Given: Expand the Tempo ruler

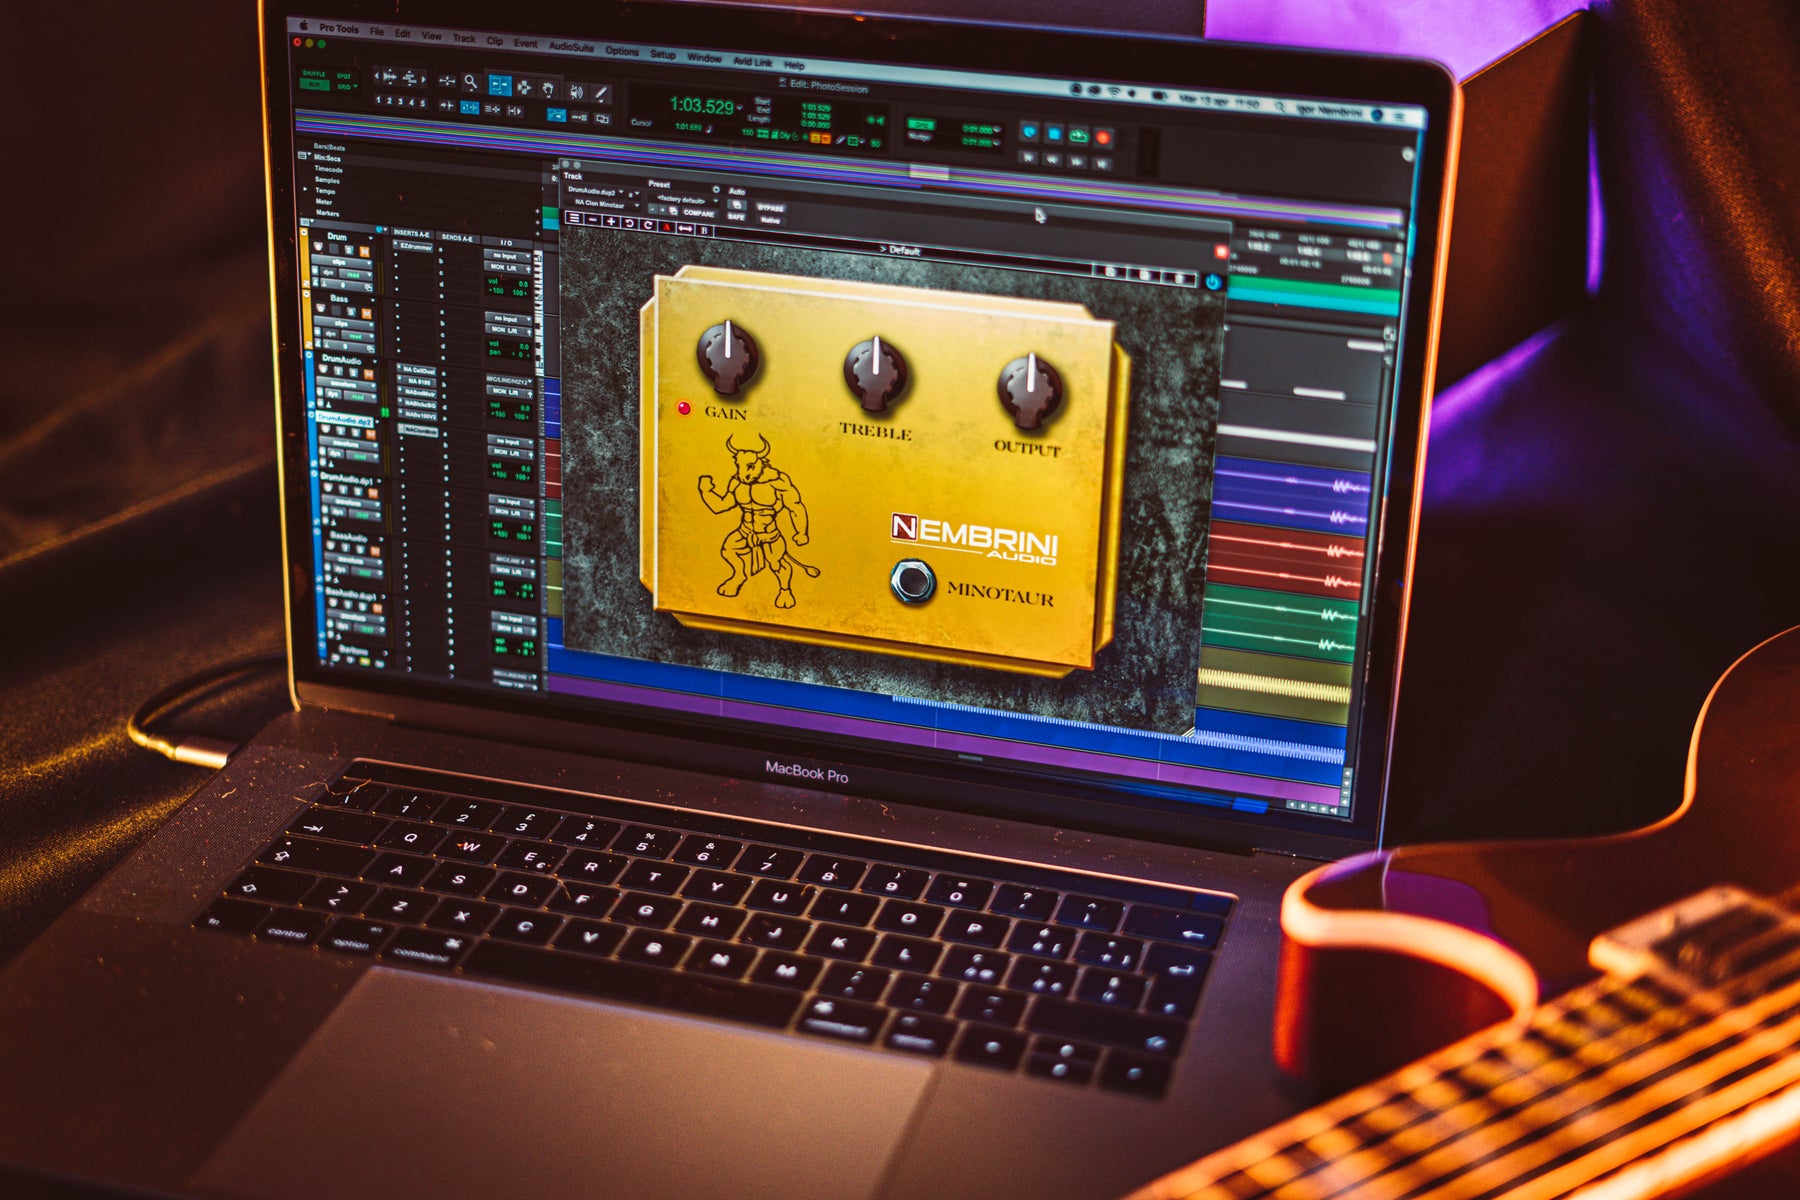Looking at the screenshot, I should (x=306, y=190).
